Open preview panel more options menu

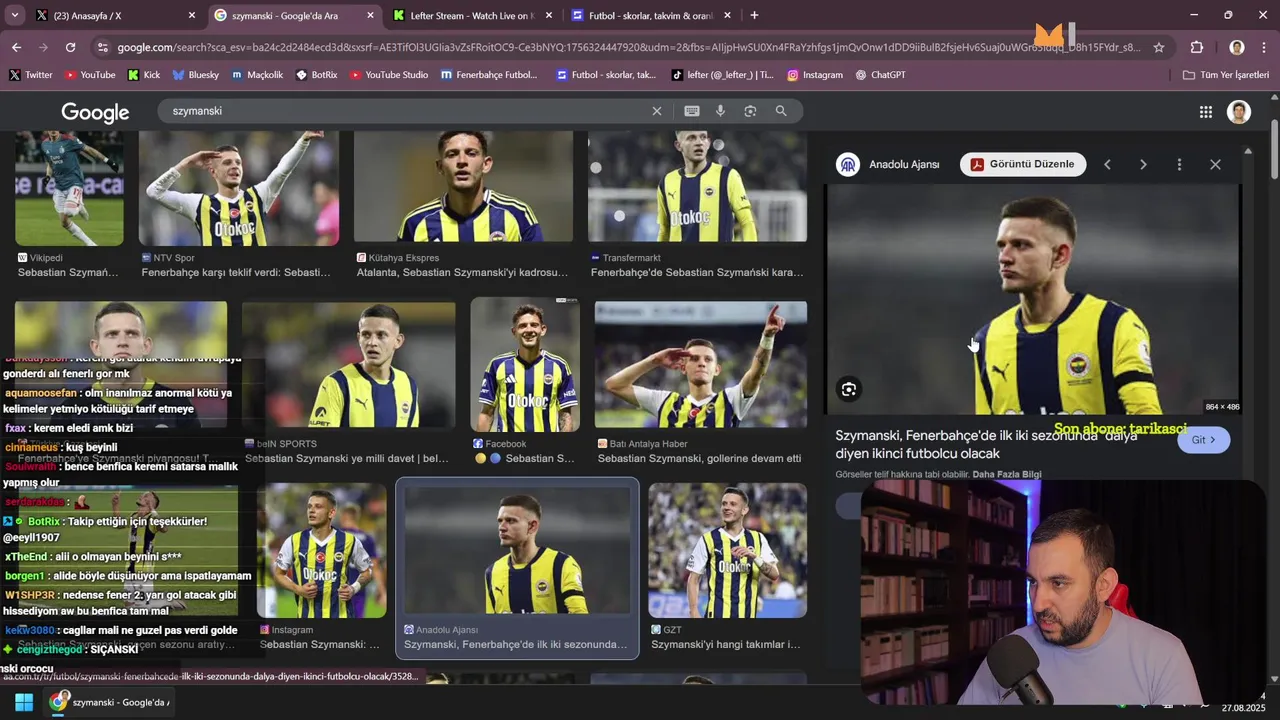pyautogui.click(x=1179, y=164)
